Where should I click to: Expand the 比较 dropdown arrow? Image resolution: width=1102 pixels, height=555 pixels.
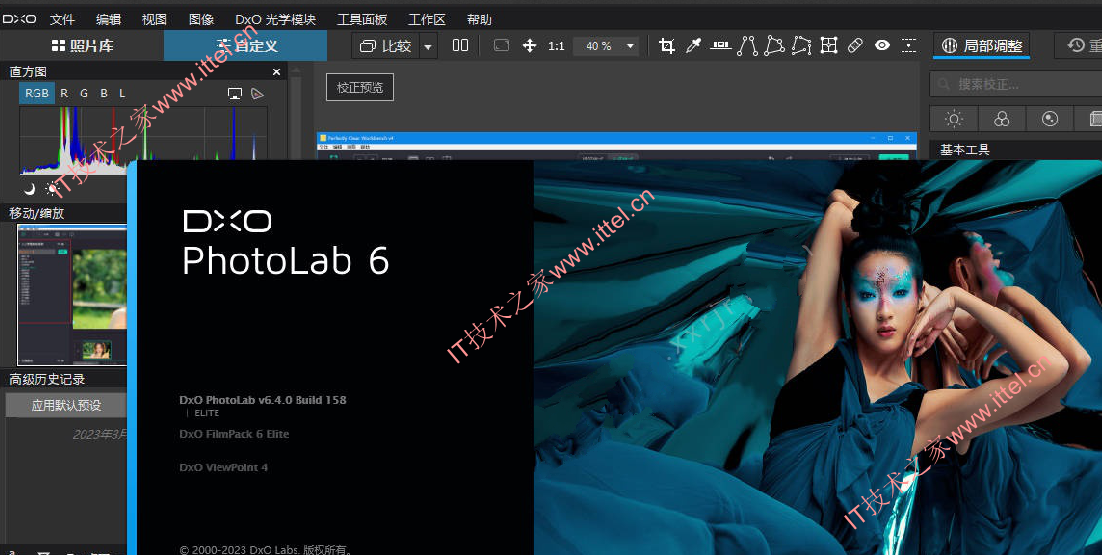[x=428, y=46]
